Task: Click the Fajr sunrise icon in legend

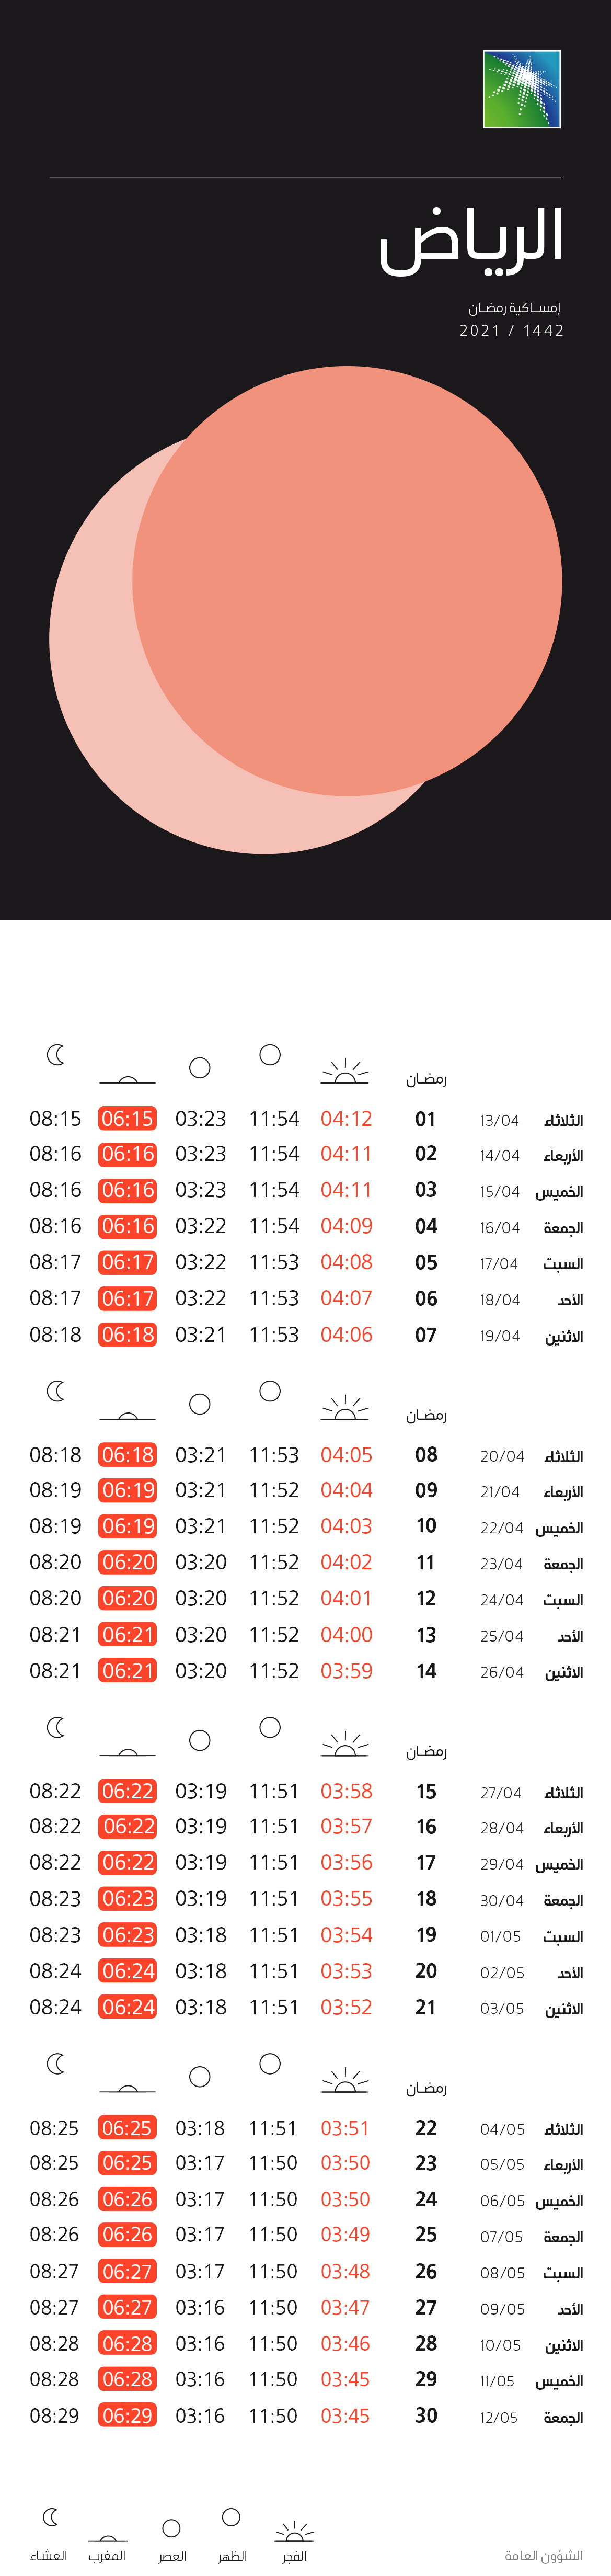Action: pyautogui.click(x=294, y=2531)
